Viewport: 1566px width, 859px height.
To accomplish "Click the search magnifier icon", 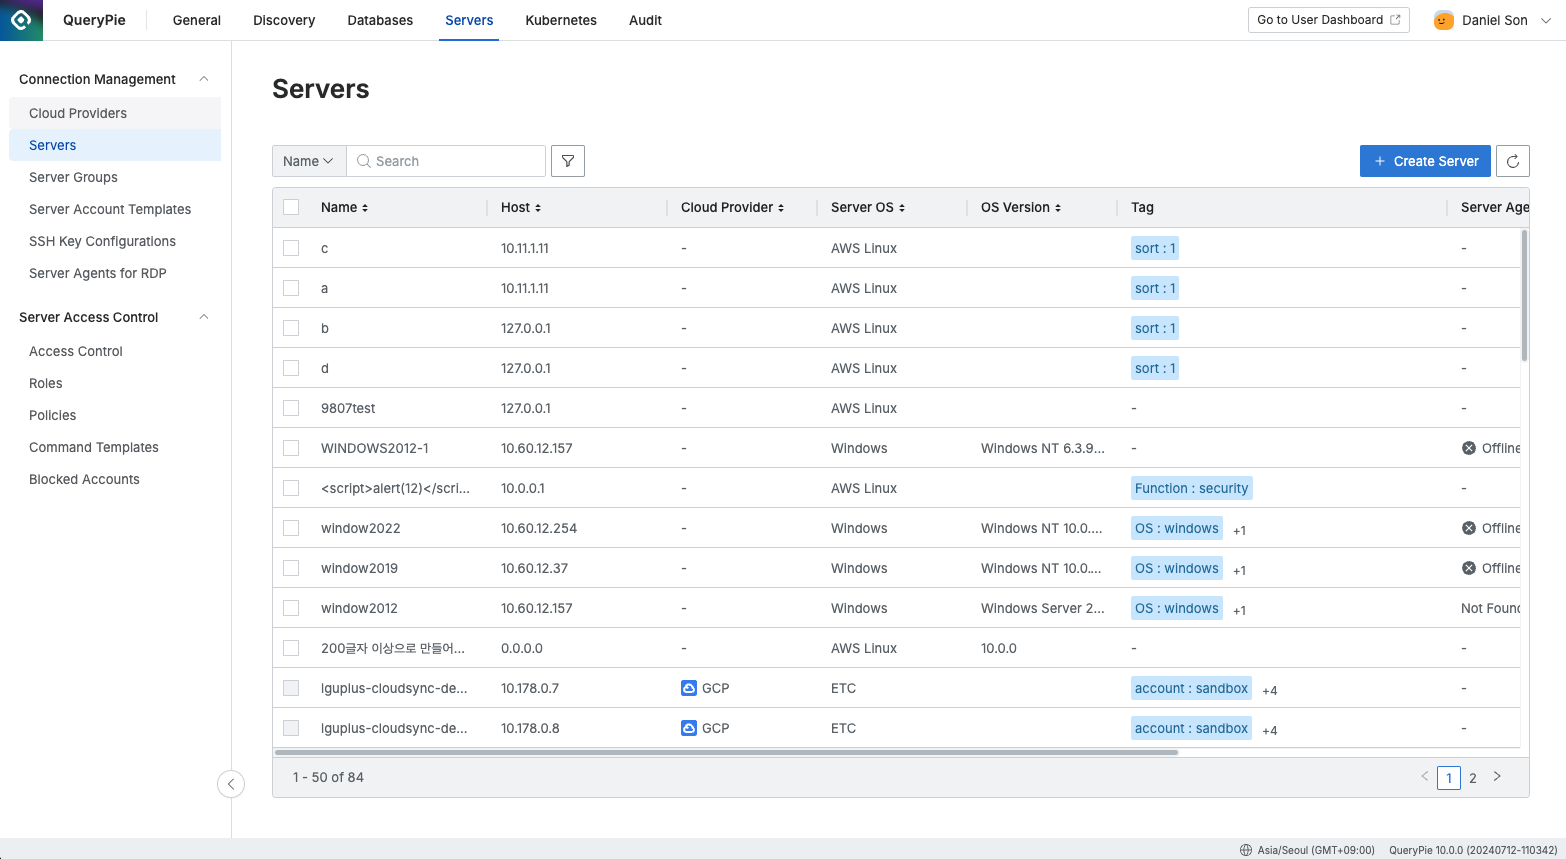I will coord(364,161).
